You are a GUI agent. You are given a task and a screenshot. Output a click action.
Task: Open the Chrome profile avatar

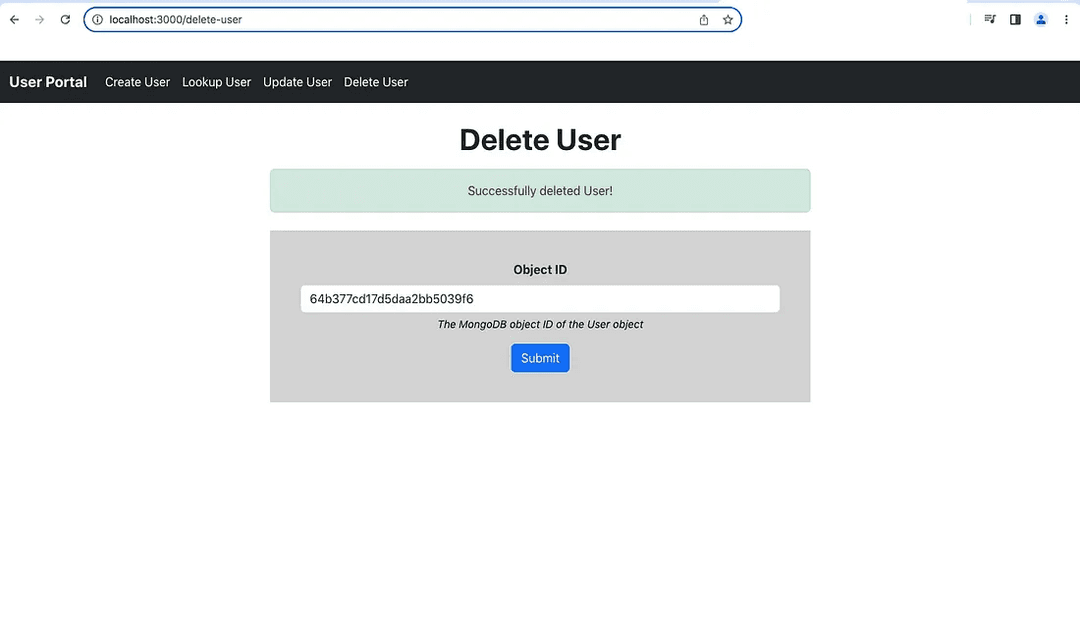click(1041, 20)
